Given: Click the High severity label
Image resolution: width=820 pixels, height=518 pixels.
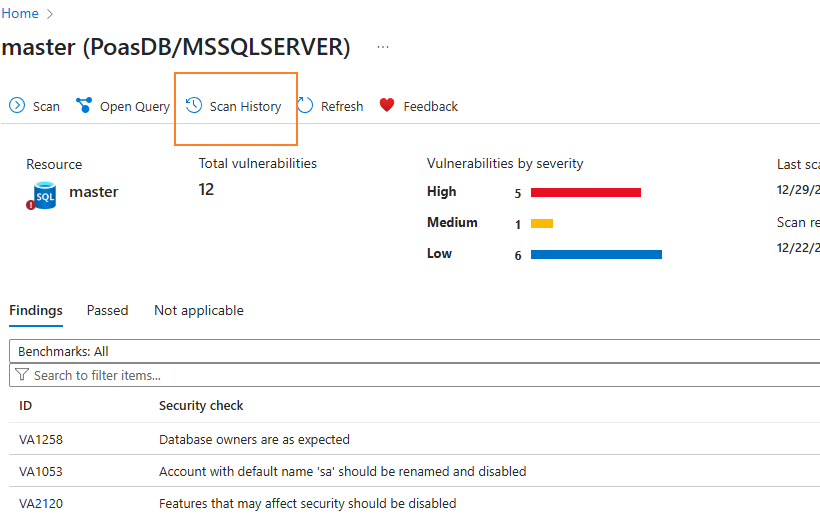Looking at the screenshot, I should (441, 192).
